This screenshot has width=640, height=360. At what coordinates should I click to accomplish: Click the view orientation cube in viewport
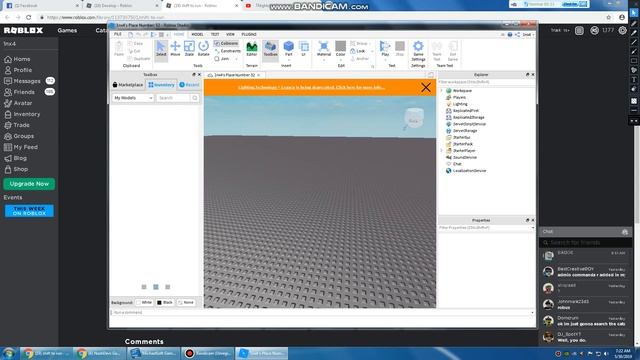click(413, 119)
